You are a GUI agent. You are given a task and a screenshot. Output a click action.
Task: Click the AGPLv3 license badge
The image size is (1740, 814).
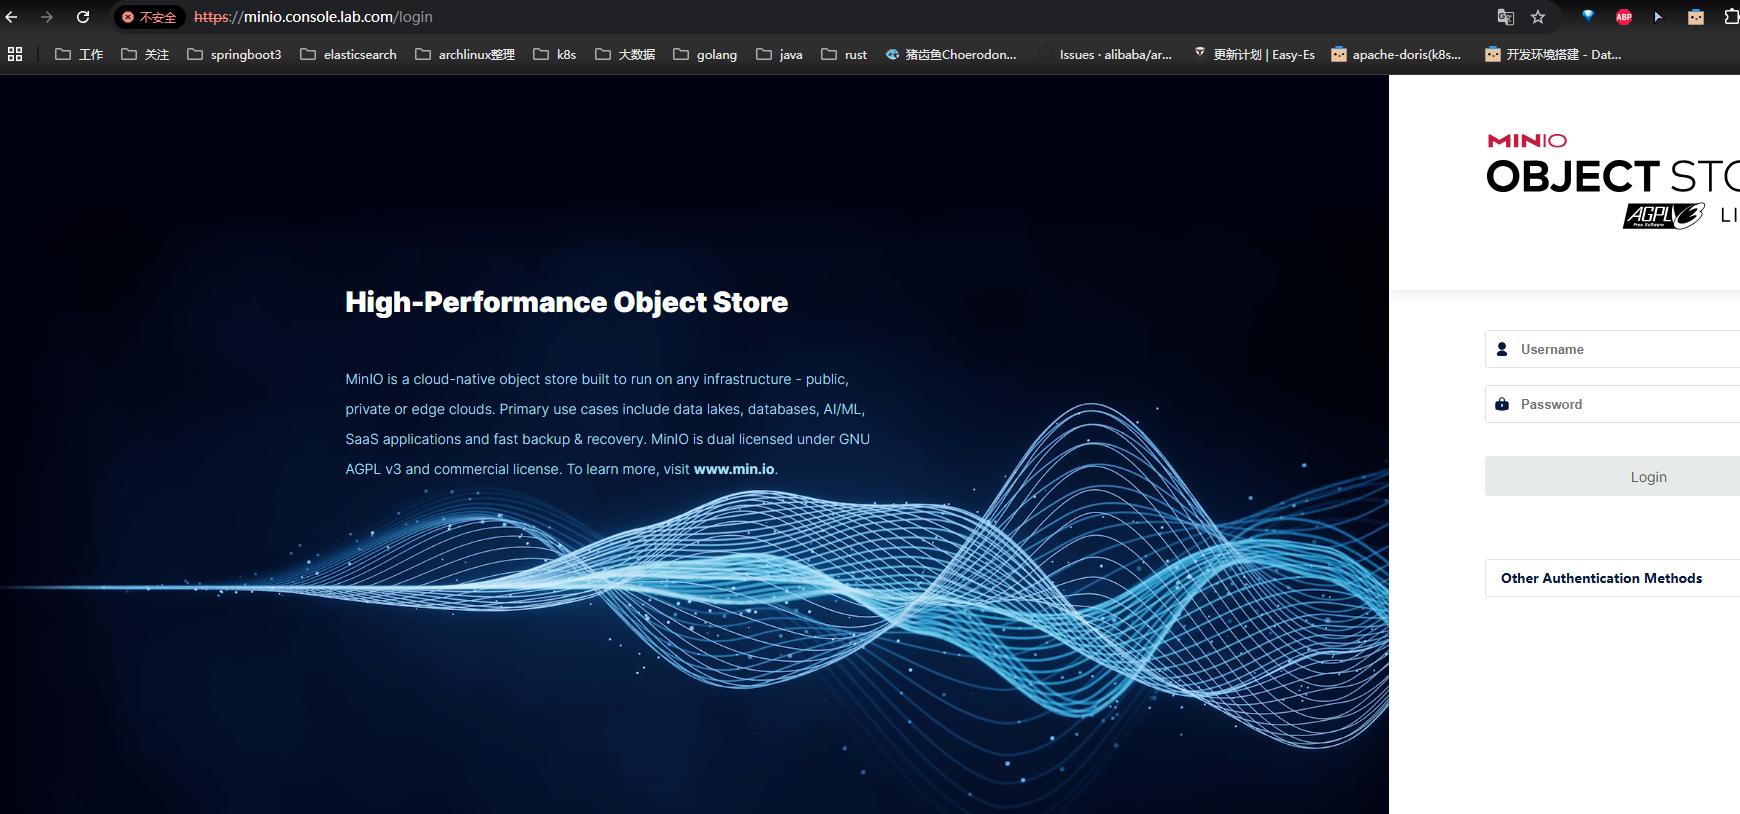tap(1664, 215)
